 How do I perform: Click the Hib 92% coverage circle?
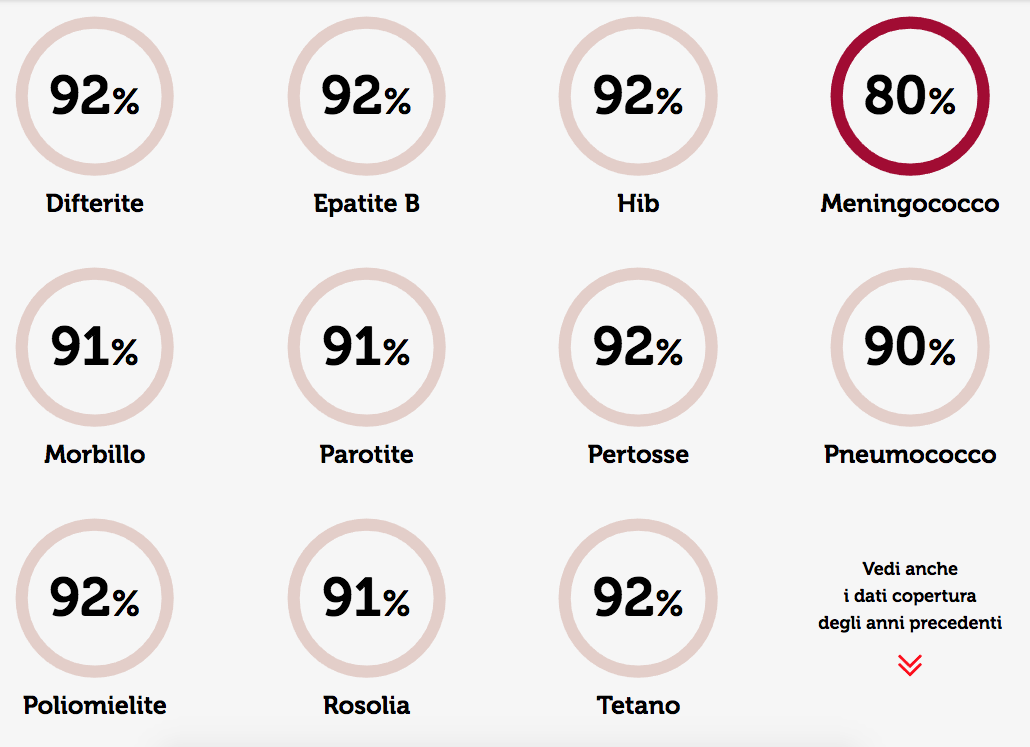pos(638,96)
